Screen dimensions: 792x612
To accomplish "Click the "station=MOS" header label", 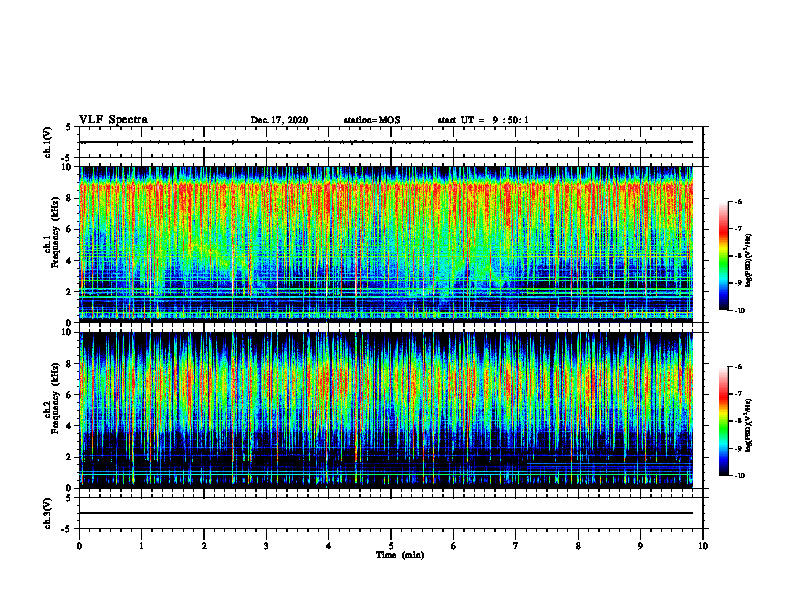I will [x=372, y=120].
